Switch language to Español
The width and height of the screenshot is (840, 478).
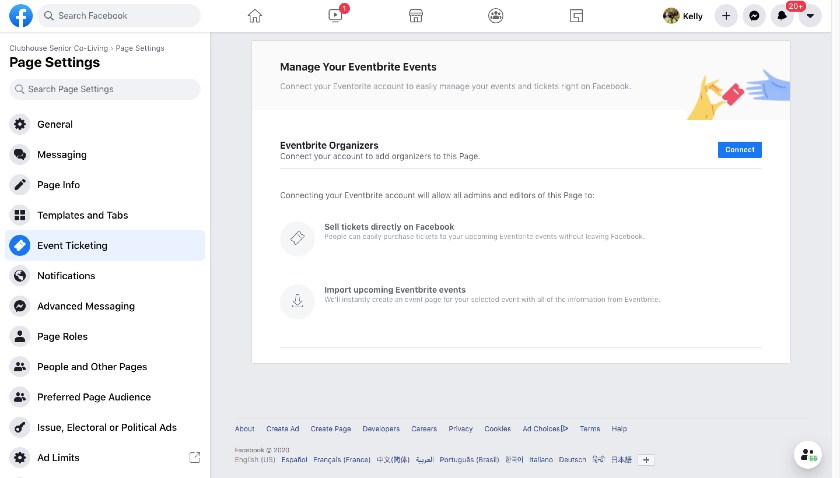point(294,460)
